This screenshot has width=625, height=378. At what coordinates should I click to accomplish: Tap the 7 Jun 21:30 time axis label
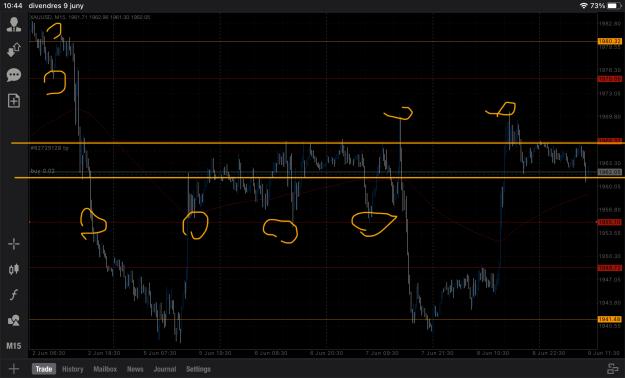tap(437, 353)
